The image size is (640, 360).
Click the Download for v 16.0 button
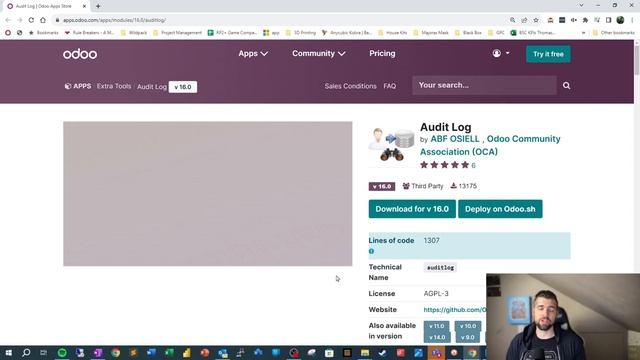click(412, 209)
